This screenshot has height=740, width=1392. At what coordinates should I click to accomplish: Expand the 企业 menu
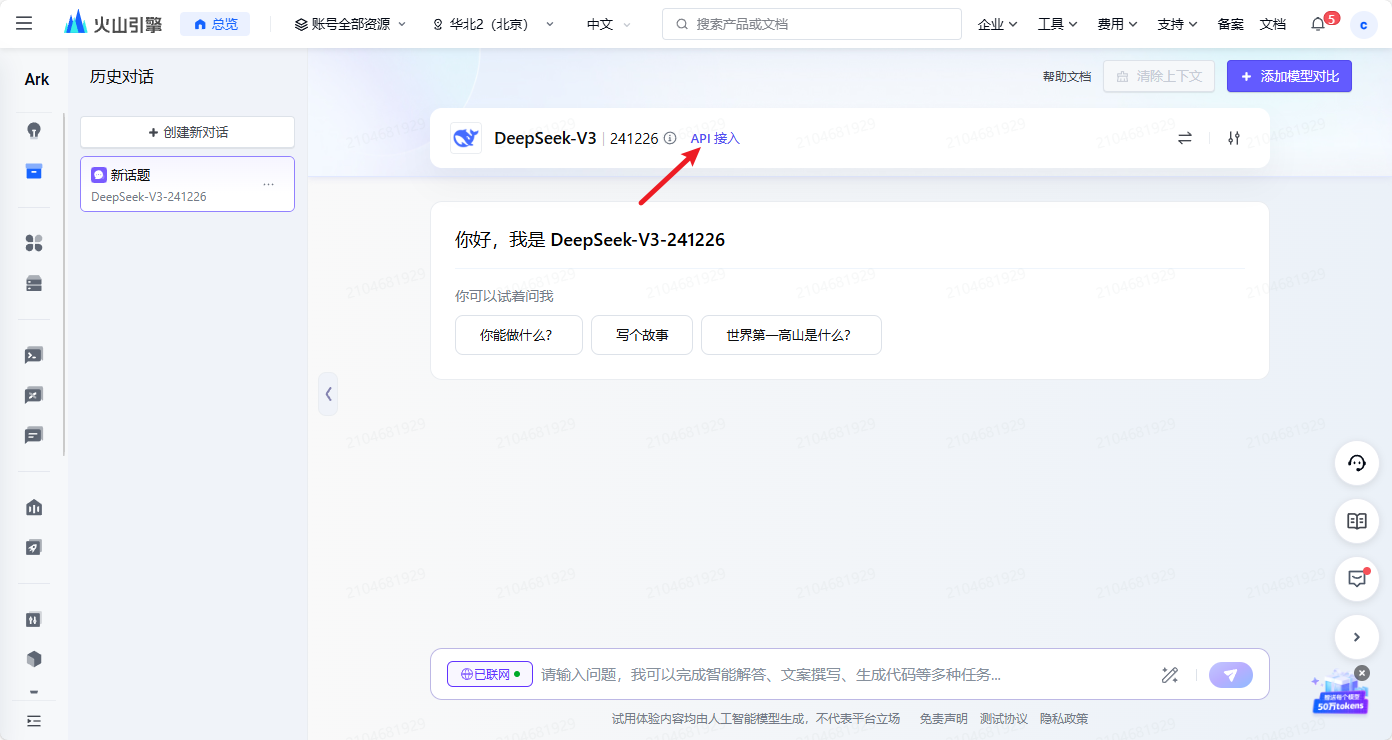pos(997,24)
